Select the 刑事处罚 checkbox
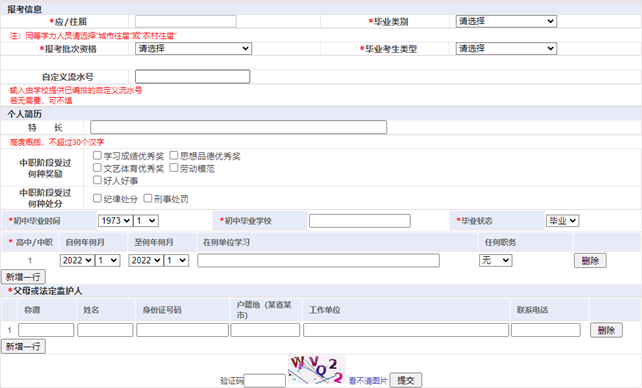The image size is (642, 388). point(147,199)
